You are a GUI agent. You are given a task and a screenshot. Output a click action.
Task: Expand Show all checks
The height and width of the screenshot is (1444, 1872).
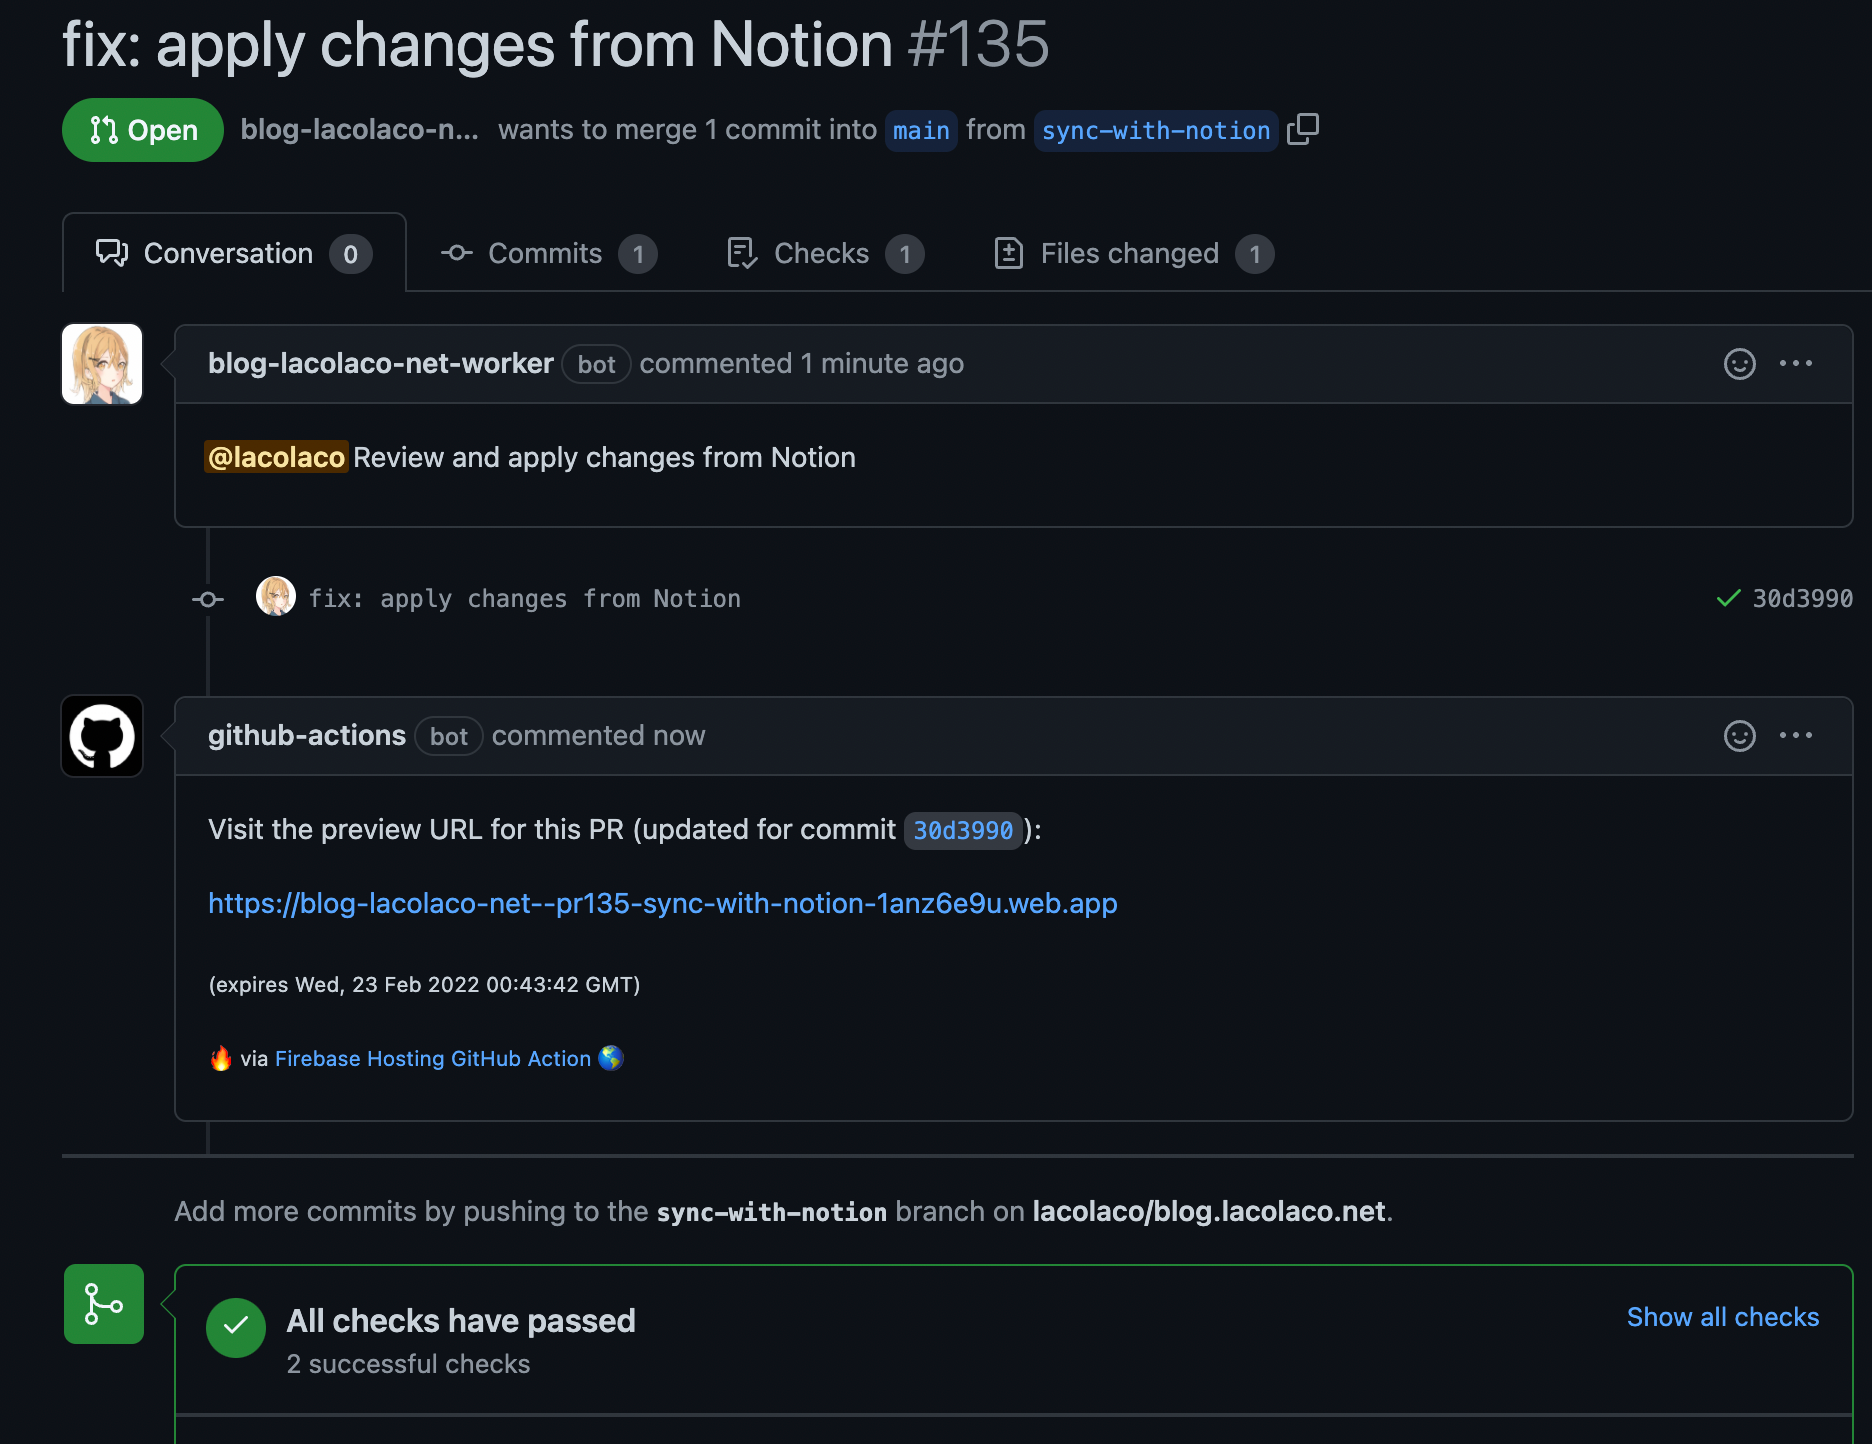[1722, 1317]
